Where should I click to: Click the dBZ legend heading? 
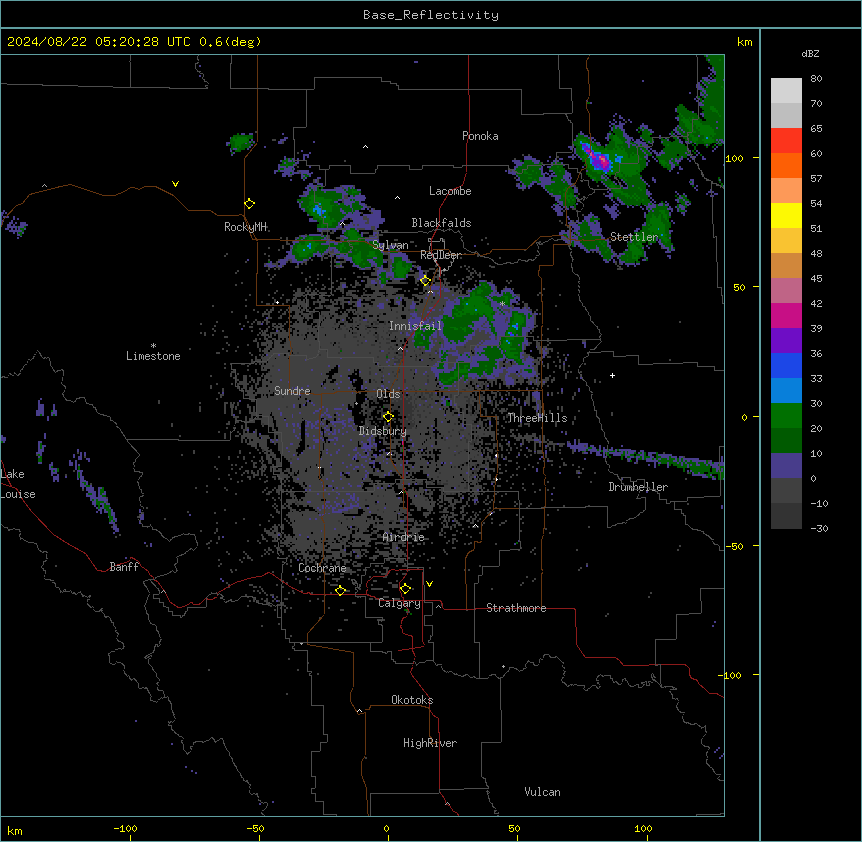(810, 54)
